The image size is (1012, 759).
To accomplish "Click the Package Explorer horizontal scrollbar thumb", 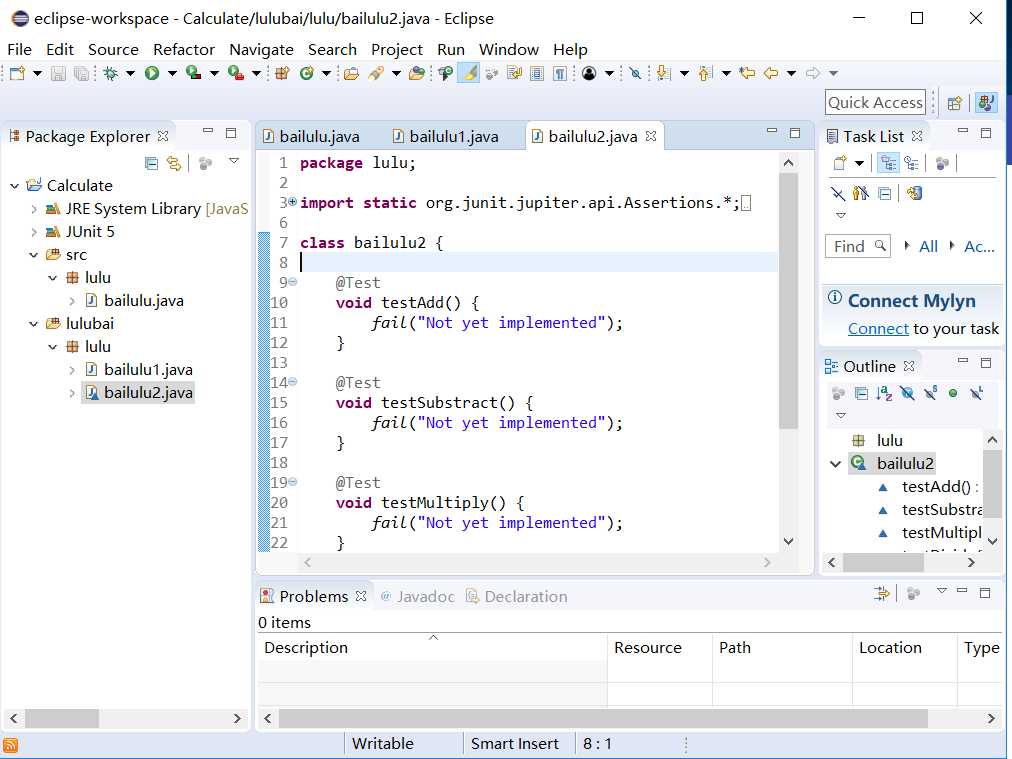I will pos(62,718).
